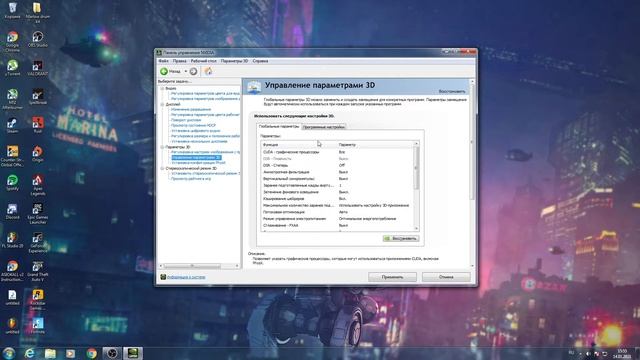Viewport: 640px width, 360px height.
Task: Select the Rust desktop icon
Action: (38, 125)
